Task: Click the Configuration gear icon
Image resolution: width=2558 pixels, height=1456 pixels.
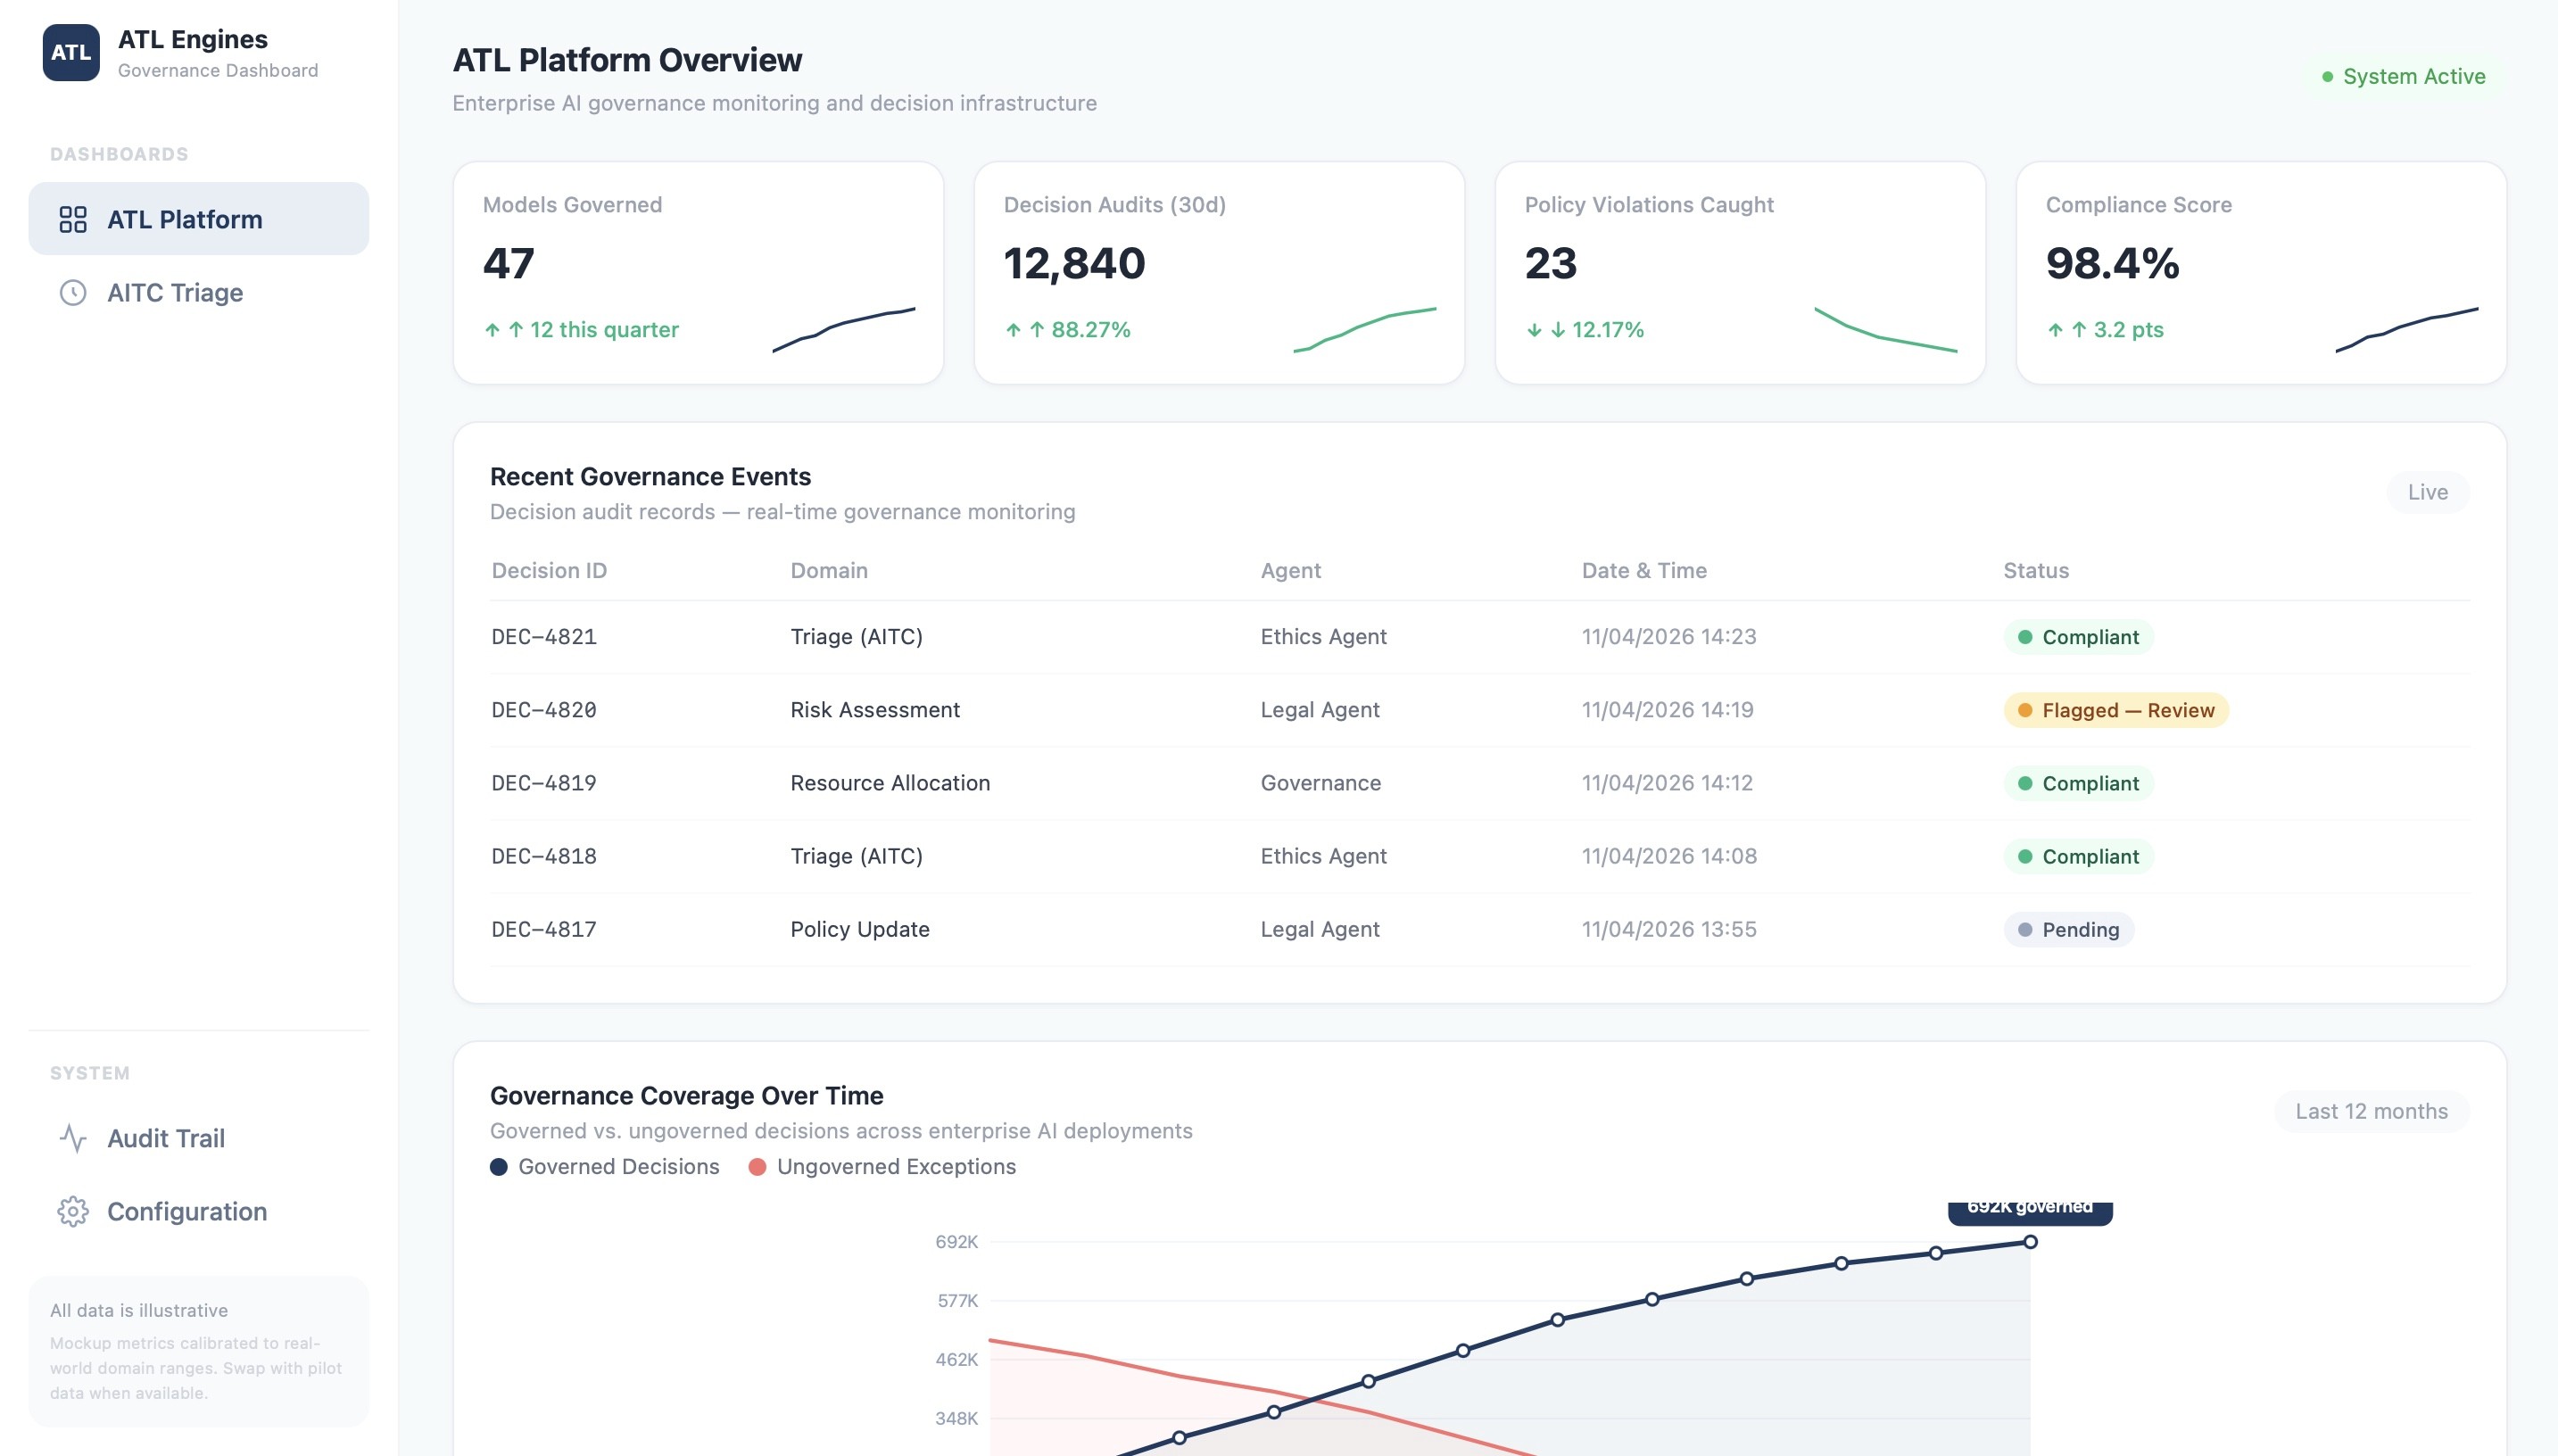Action: (x=73, y=1211)
